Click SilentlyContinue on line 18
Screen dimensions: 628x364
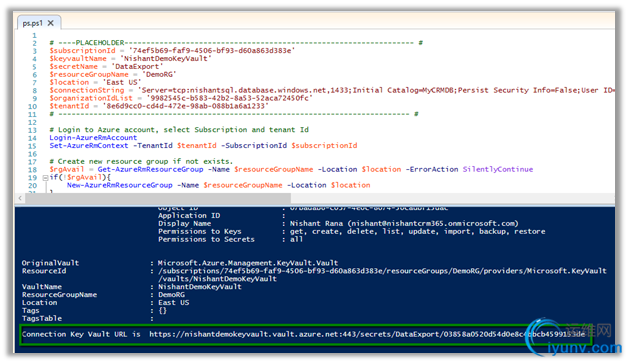(x=498, y=169)
